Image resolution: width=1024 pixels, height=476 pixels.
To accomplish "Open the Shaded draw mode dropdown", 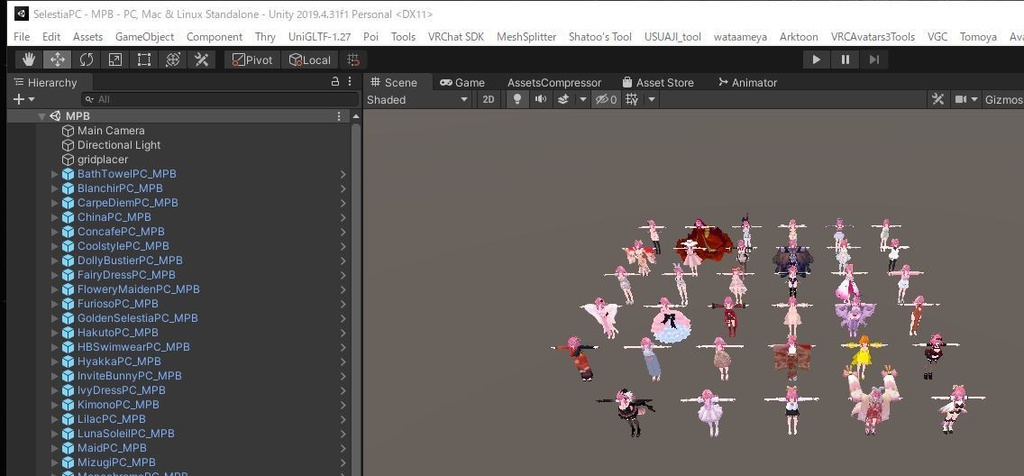I will pyautogui.click(x=418, y=99).
